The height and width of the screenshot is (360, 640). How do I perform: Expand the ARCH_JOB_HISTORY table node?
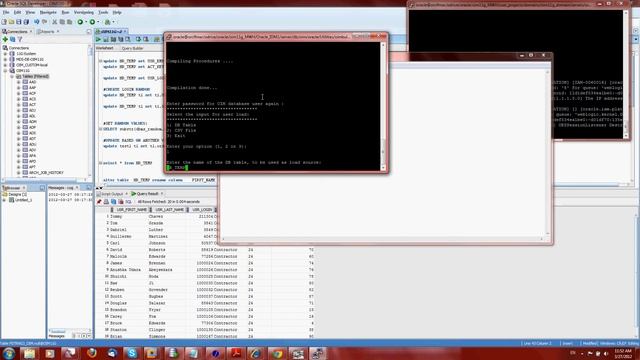pos(18,173)
